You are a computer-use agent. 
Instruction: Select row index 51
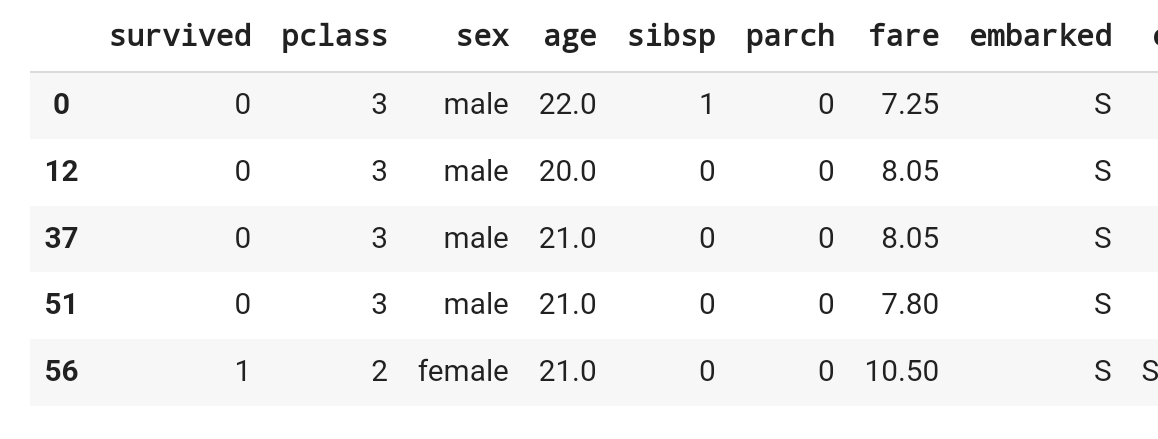pyautogui.click(x=61, y=304)
